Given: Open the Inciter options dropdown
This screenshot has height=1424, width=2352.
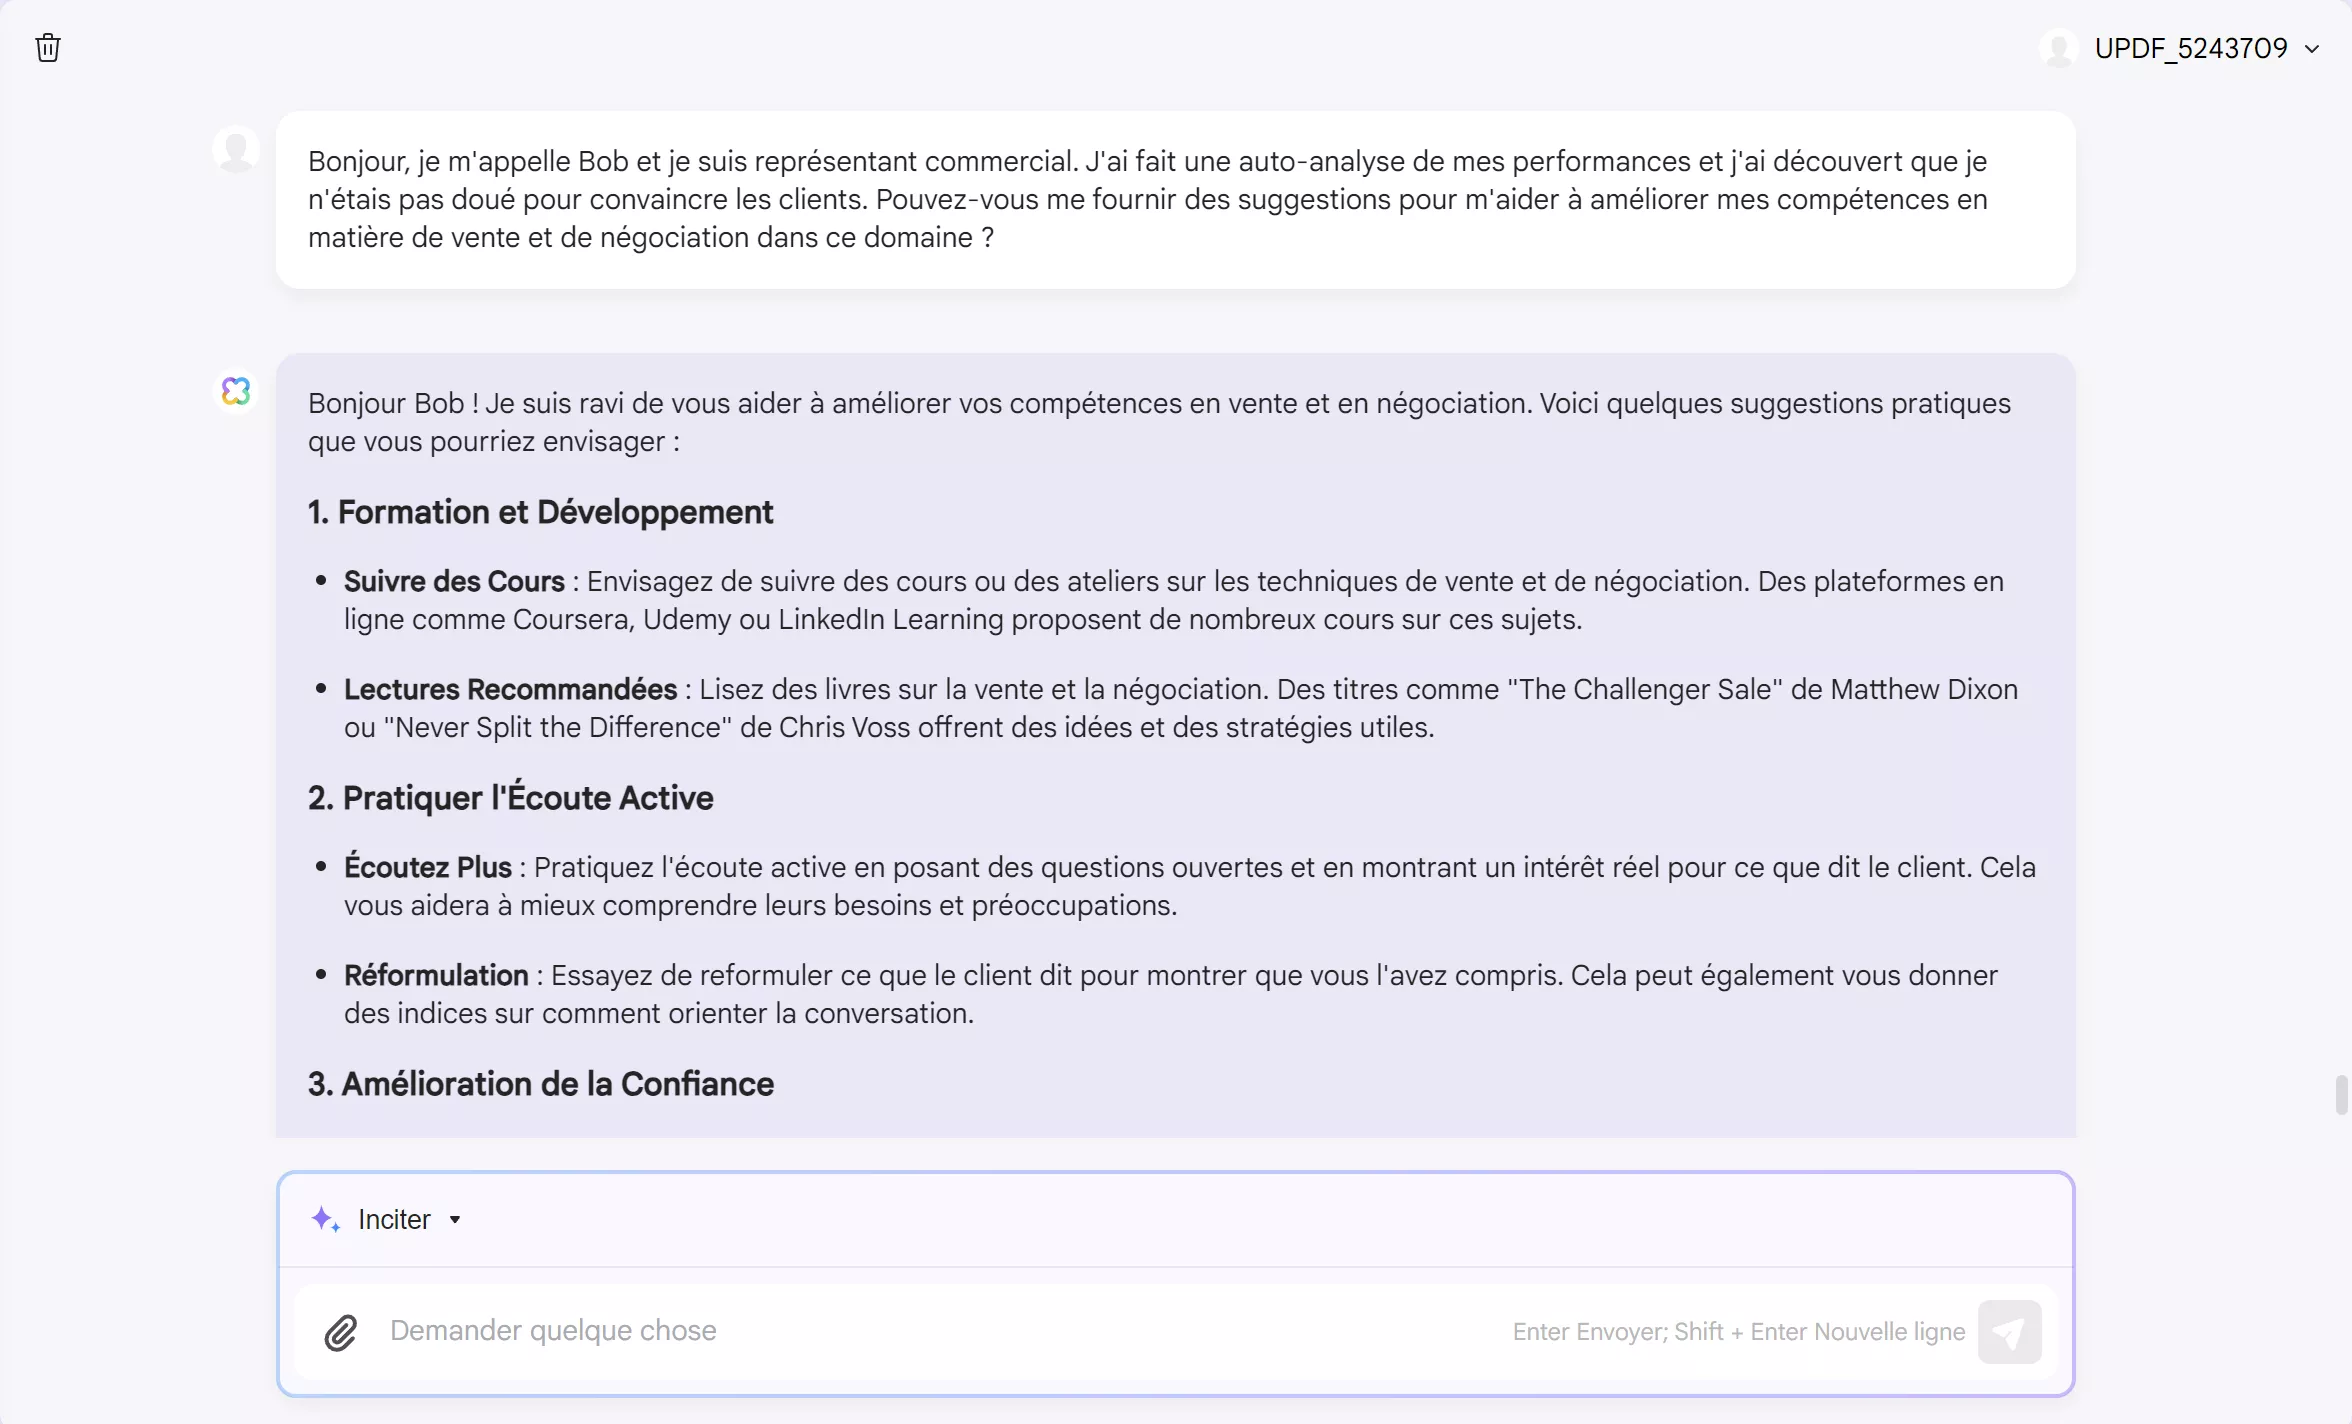Looking at the screenshot, I should click(x=457, y=1220).
